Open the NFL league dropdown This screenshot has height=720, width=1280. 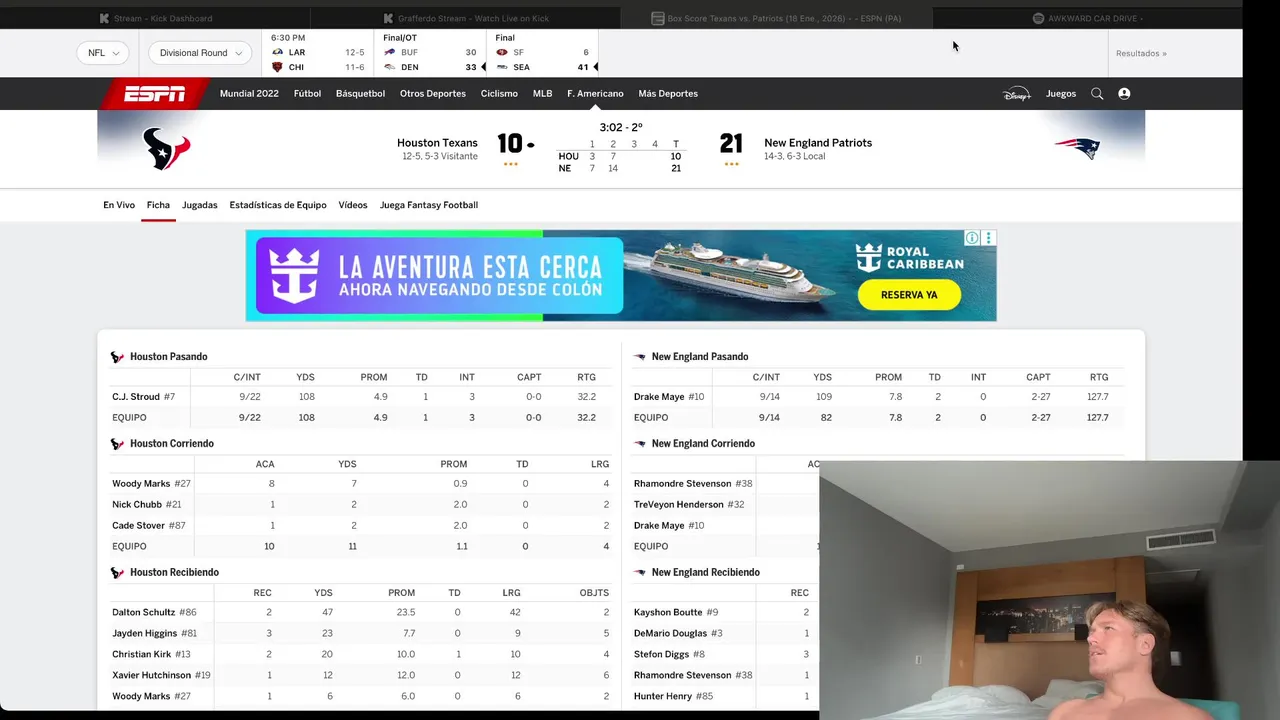pos(103,53)
